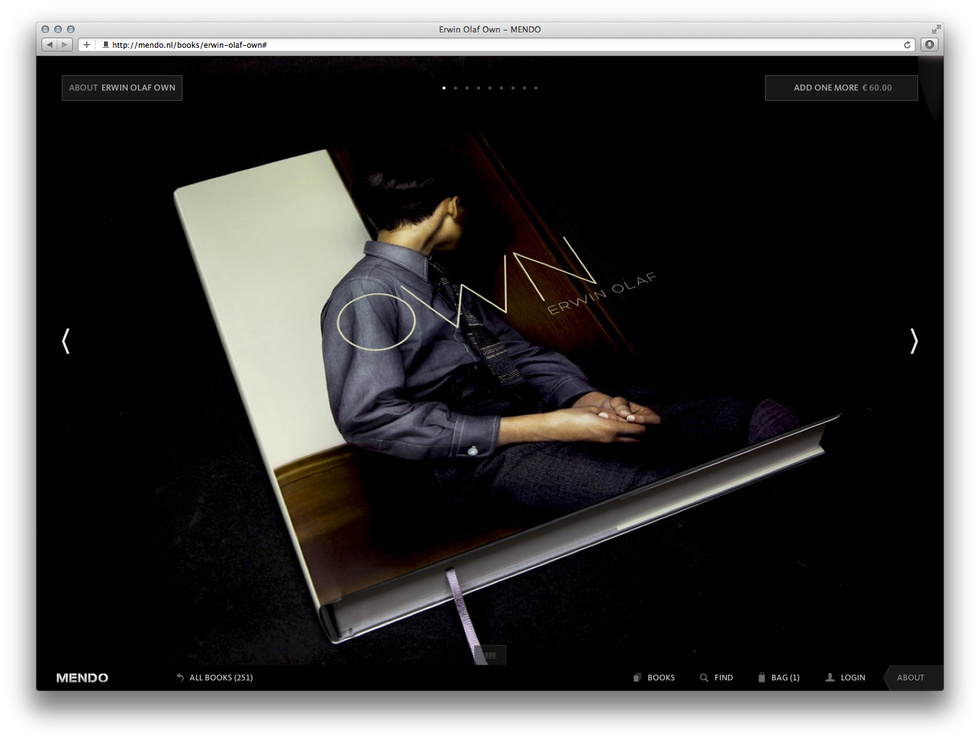The image size is (980, 741).
Task: Reload the page with the refresh icon
Action: point(907,45)
